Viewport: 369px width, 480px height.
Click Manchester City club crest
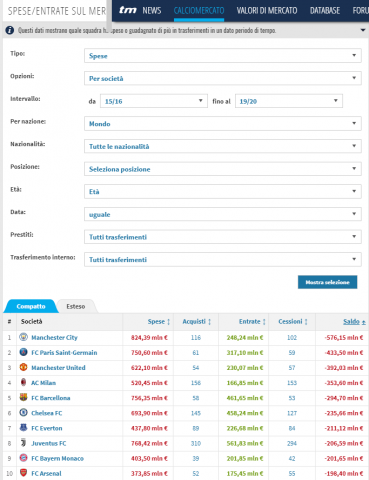pyautogui.click(x=23, y=337)
